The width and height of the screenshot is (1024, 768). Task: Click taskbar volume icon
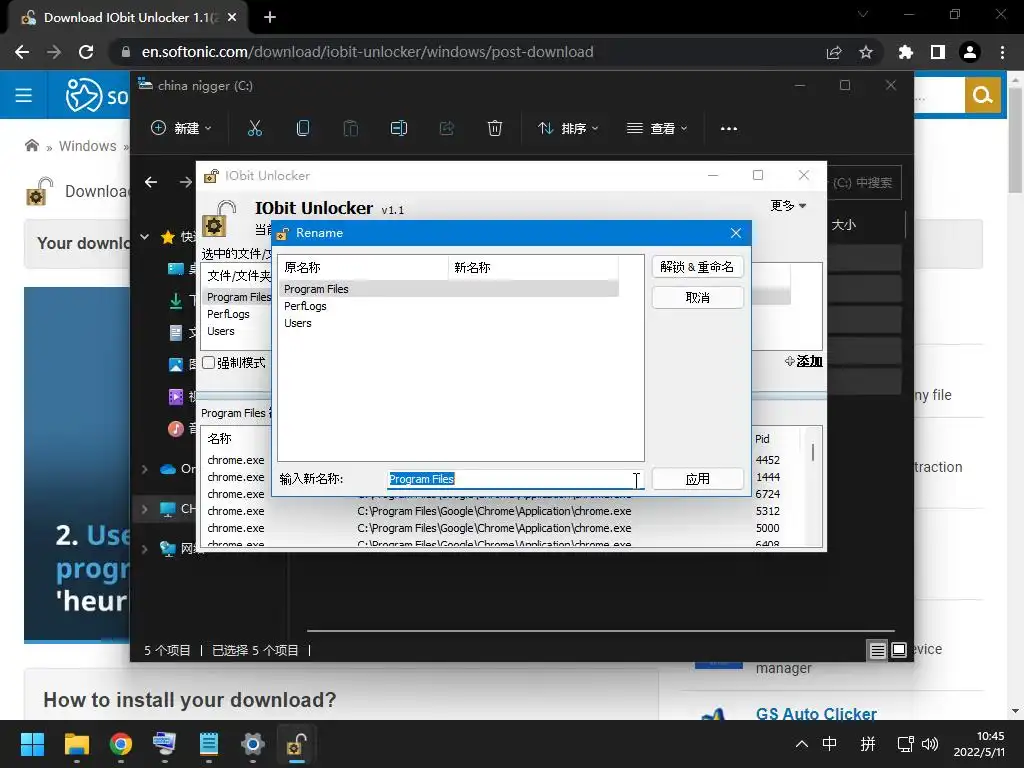pyautogui.click(x=930, y=744)
